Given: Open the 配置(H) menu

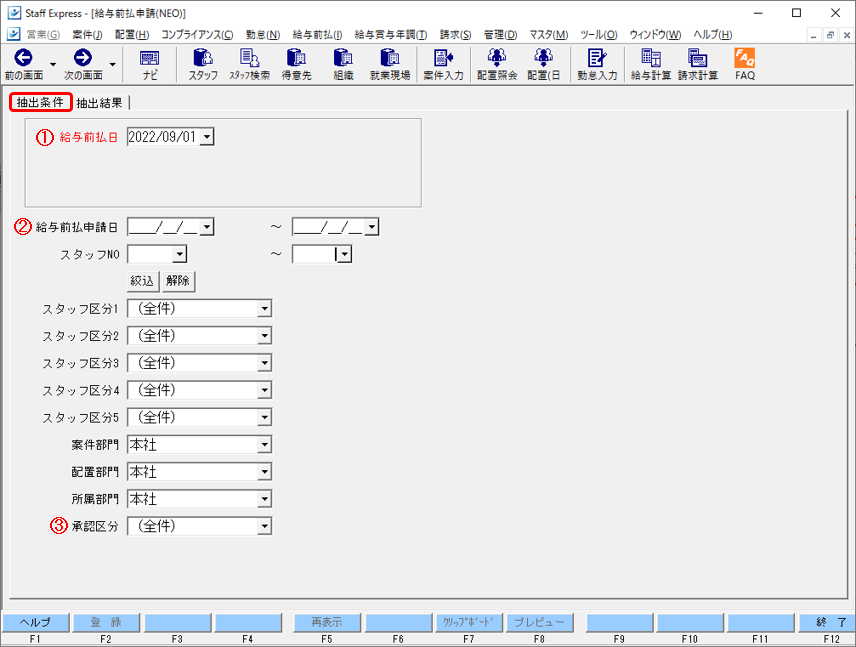Looking at the screenshot, I should [x=132, y=35].
